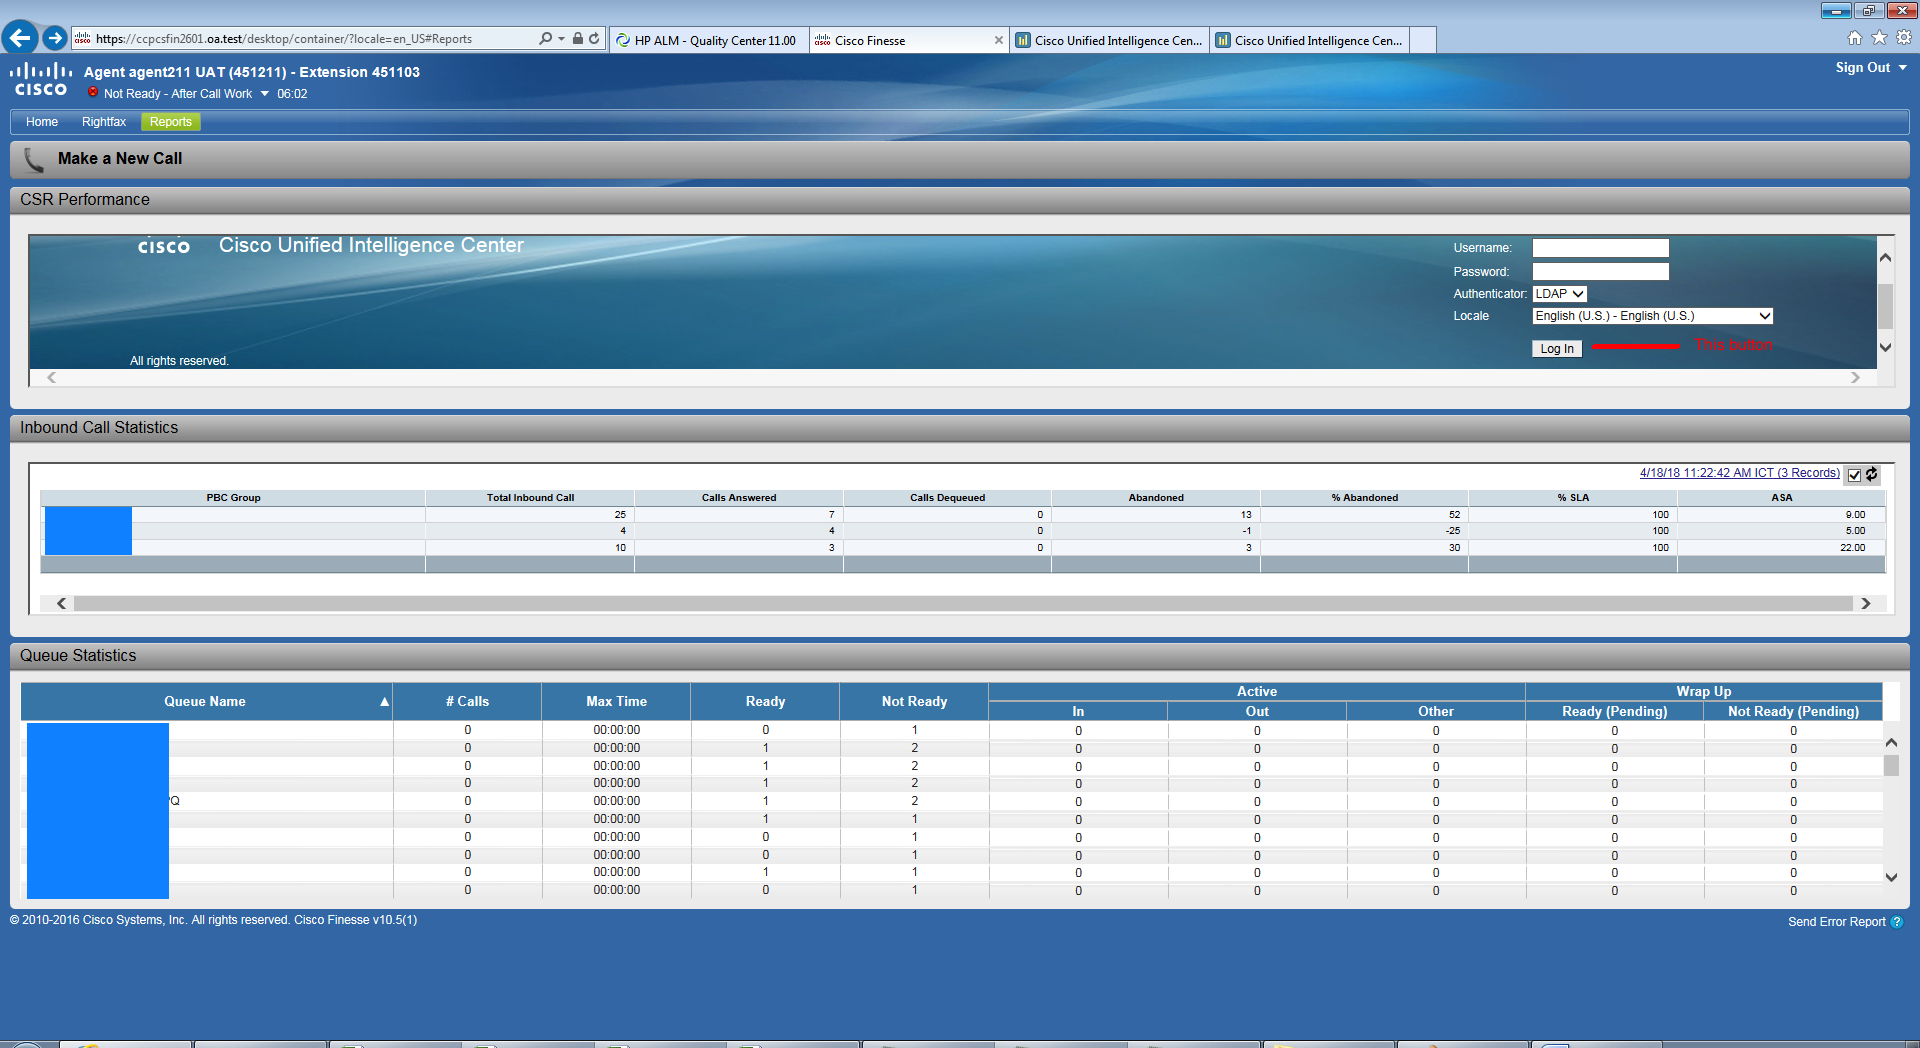Viewport: 1920px width, 1048px height.
Task: Click Inbound Call Statistics horizontal scroll right arrow
Action: tap(1865, 603)
